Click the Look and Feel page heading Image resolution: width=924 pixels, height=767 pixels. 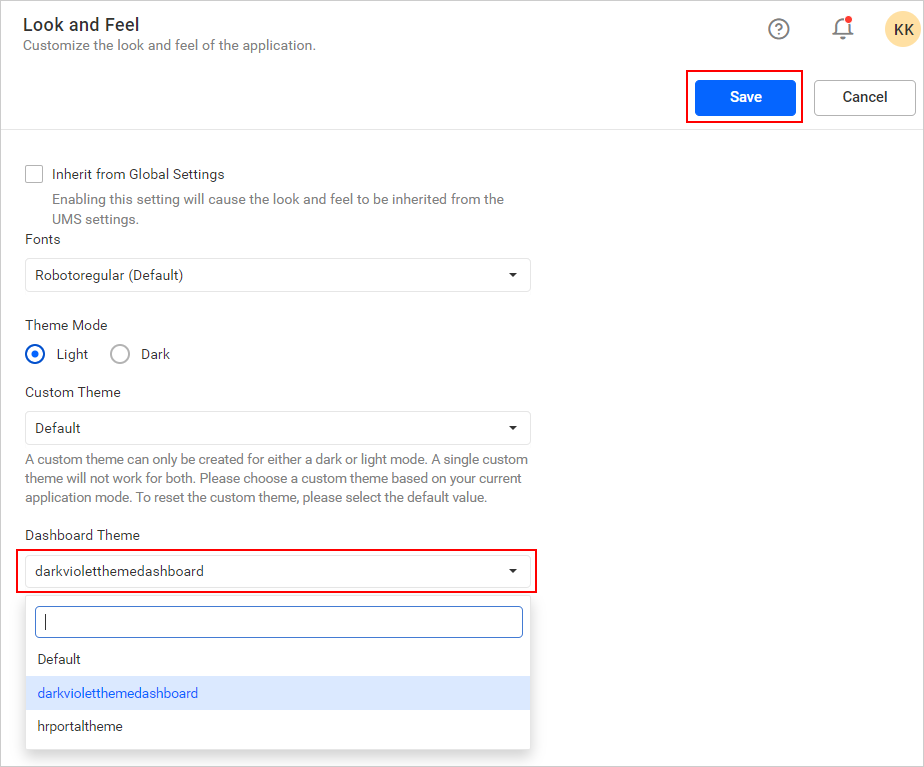click(x=81, y=24)
